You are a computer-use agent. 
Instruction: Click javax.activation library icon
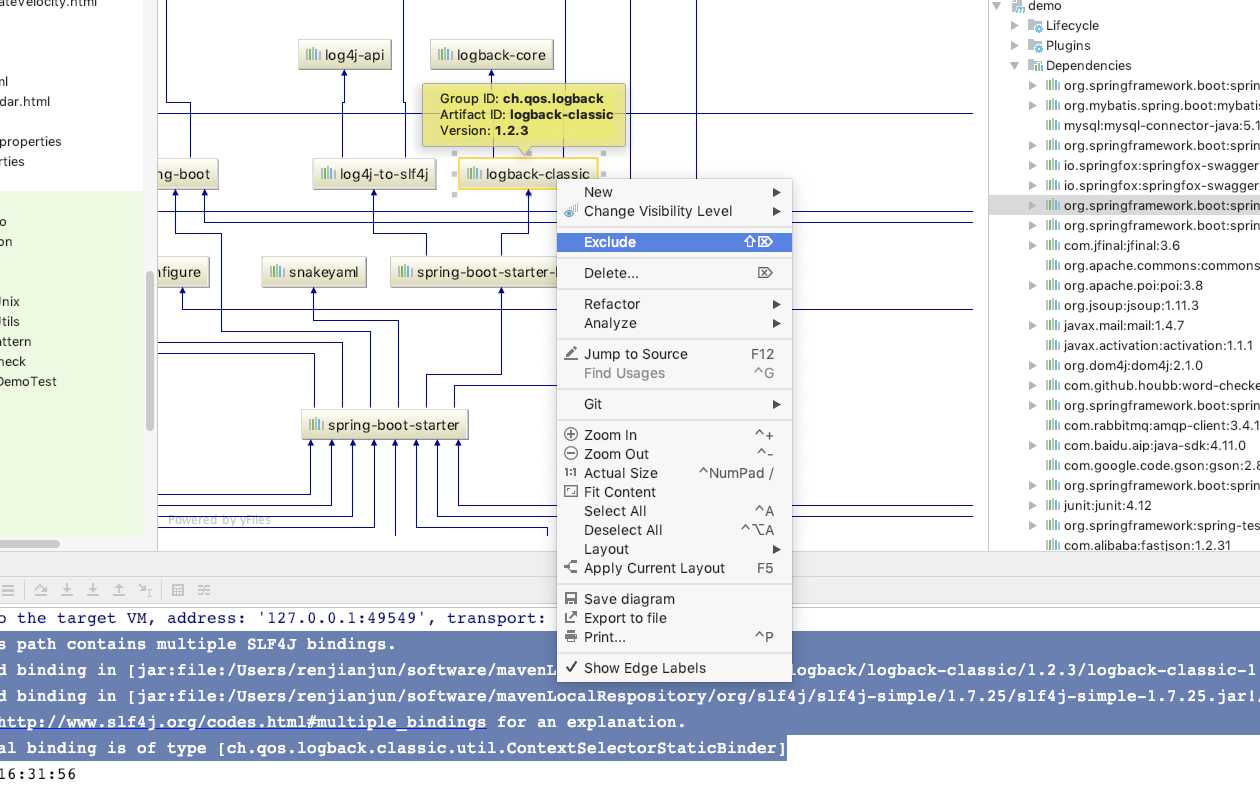1053,346
